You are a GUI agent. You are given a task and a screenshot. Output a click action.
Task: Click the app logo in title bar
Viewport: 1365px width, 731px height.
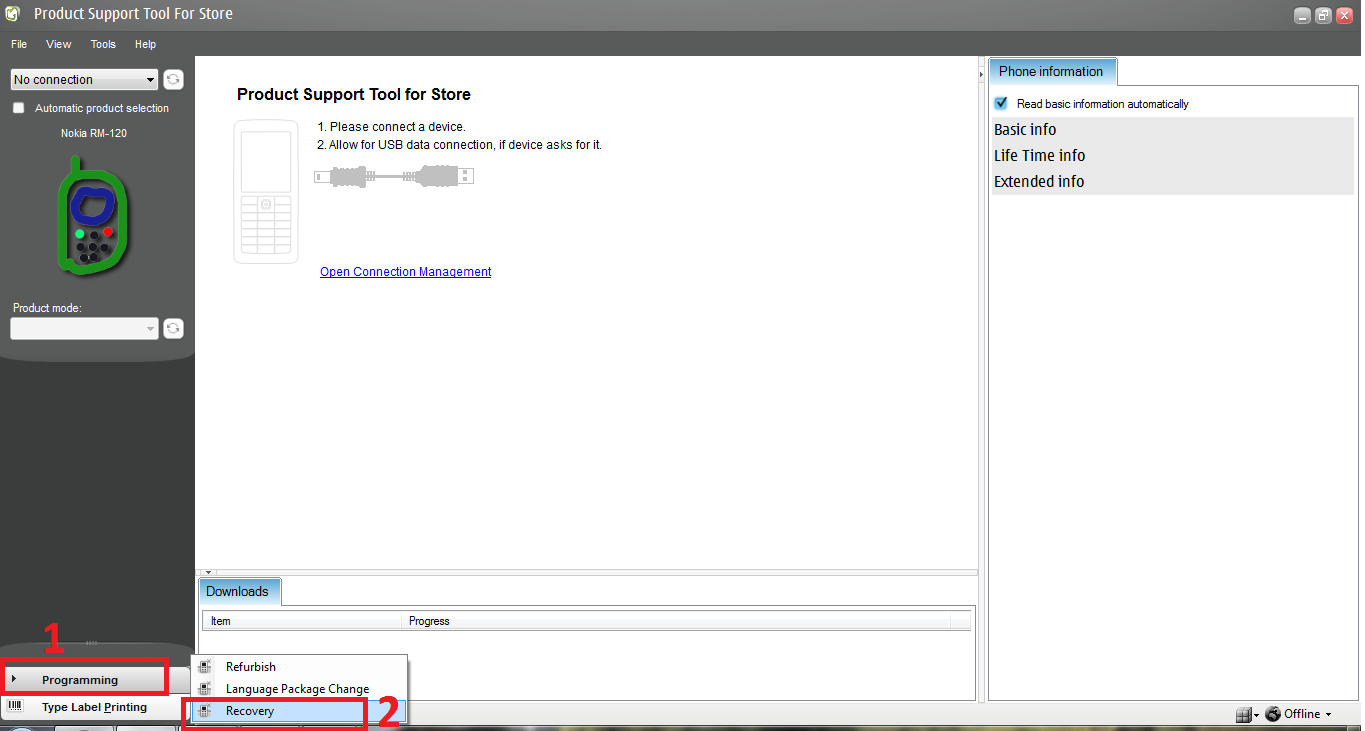coord(13,14)
